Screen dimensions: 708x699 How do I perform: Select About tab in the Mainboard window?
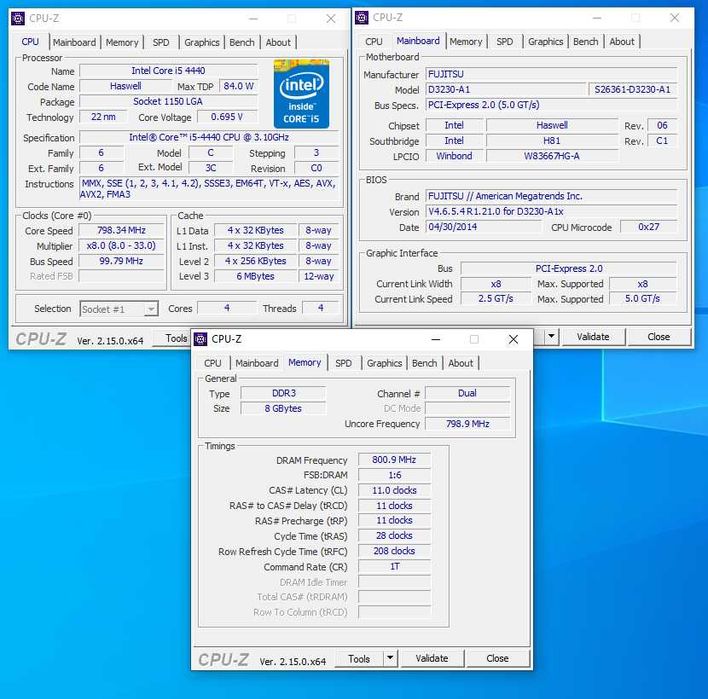[622, 42]
